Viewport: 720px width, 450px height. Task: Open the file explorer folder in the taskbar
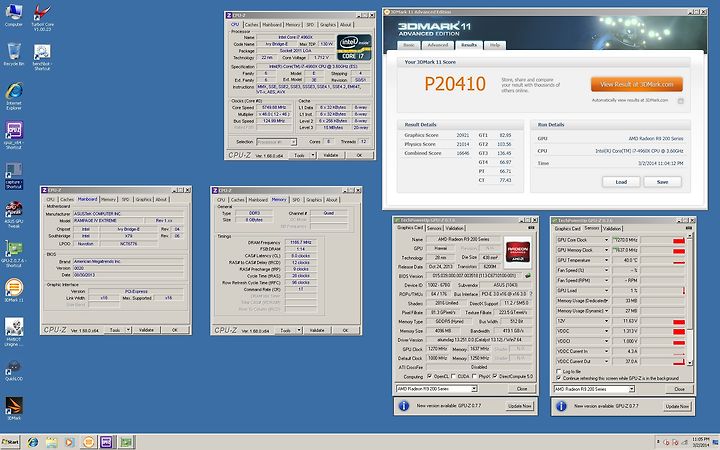(x=51, y=442)
